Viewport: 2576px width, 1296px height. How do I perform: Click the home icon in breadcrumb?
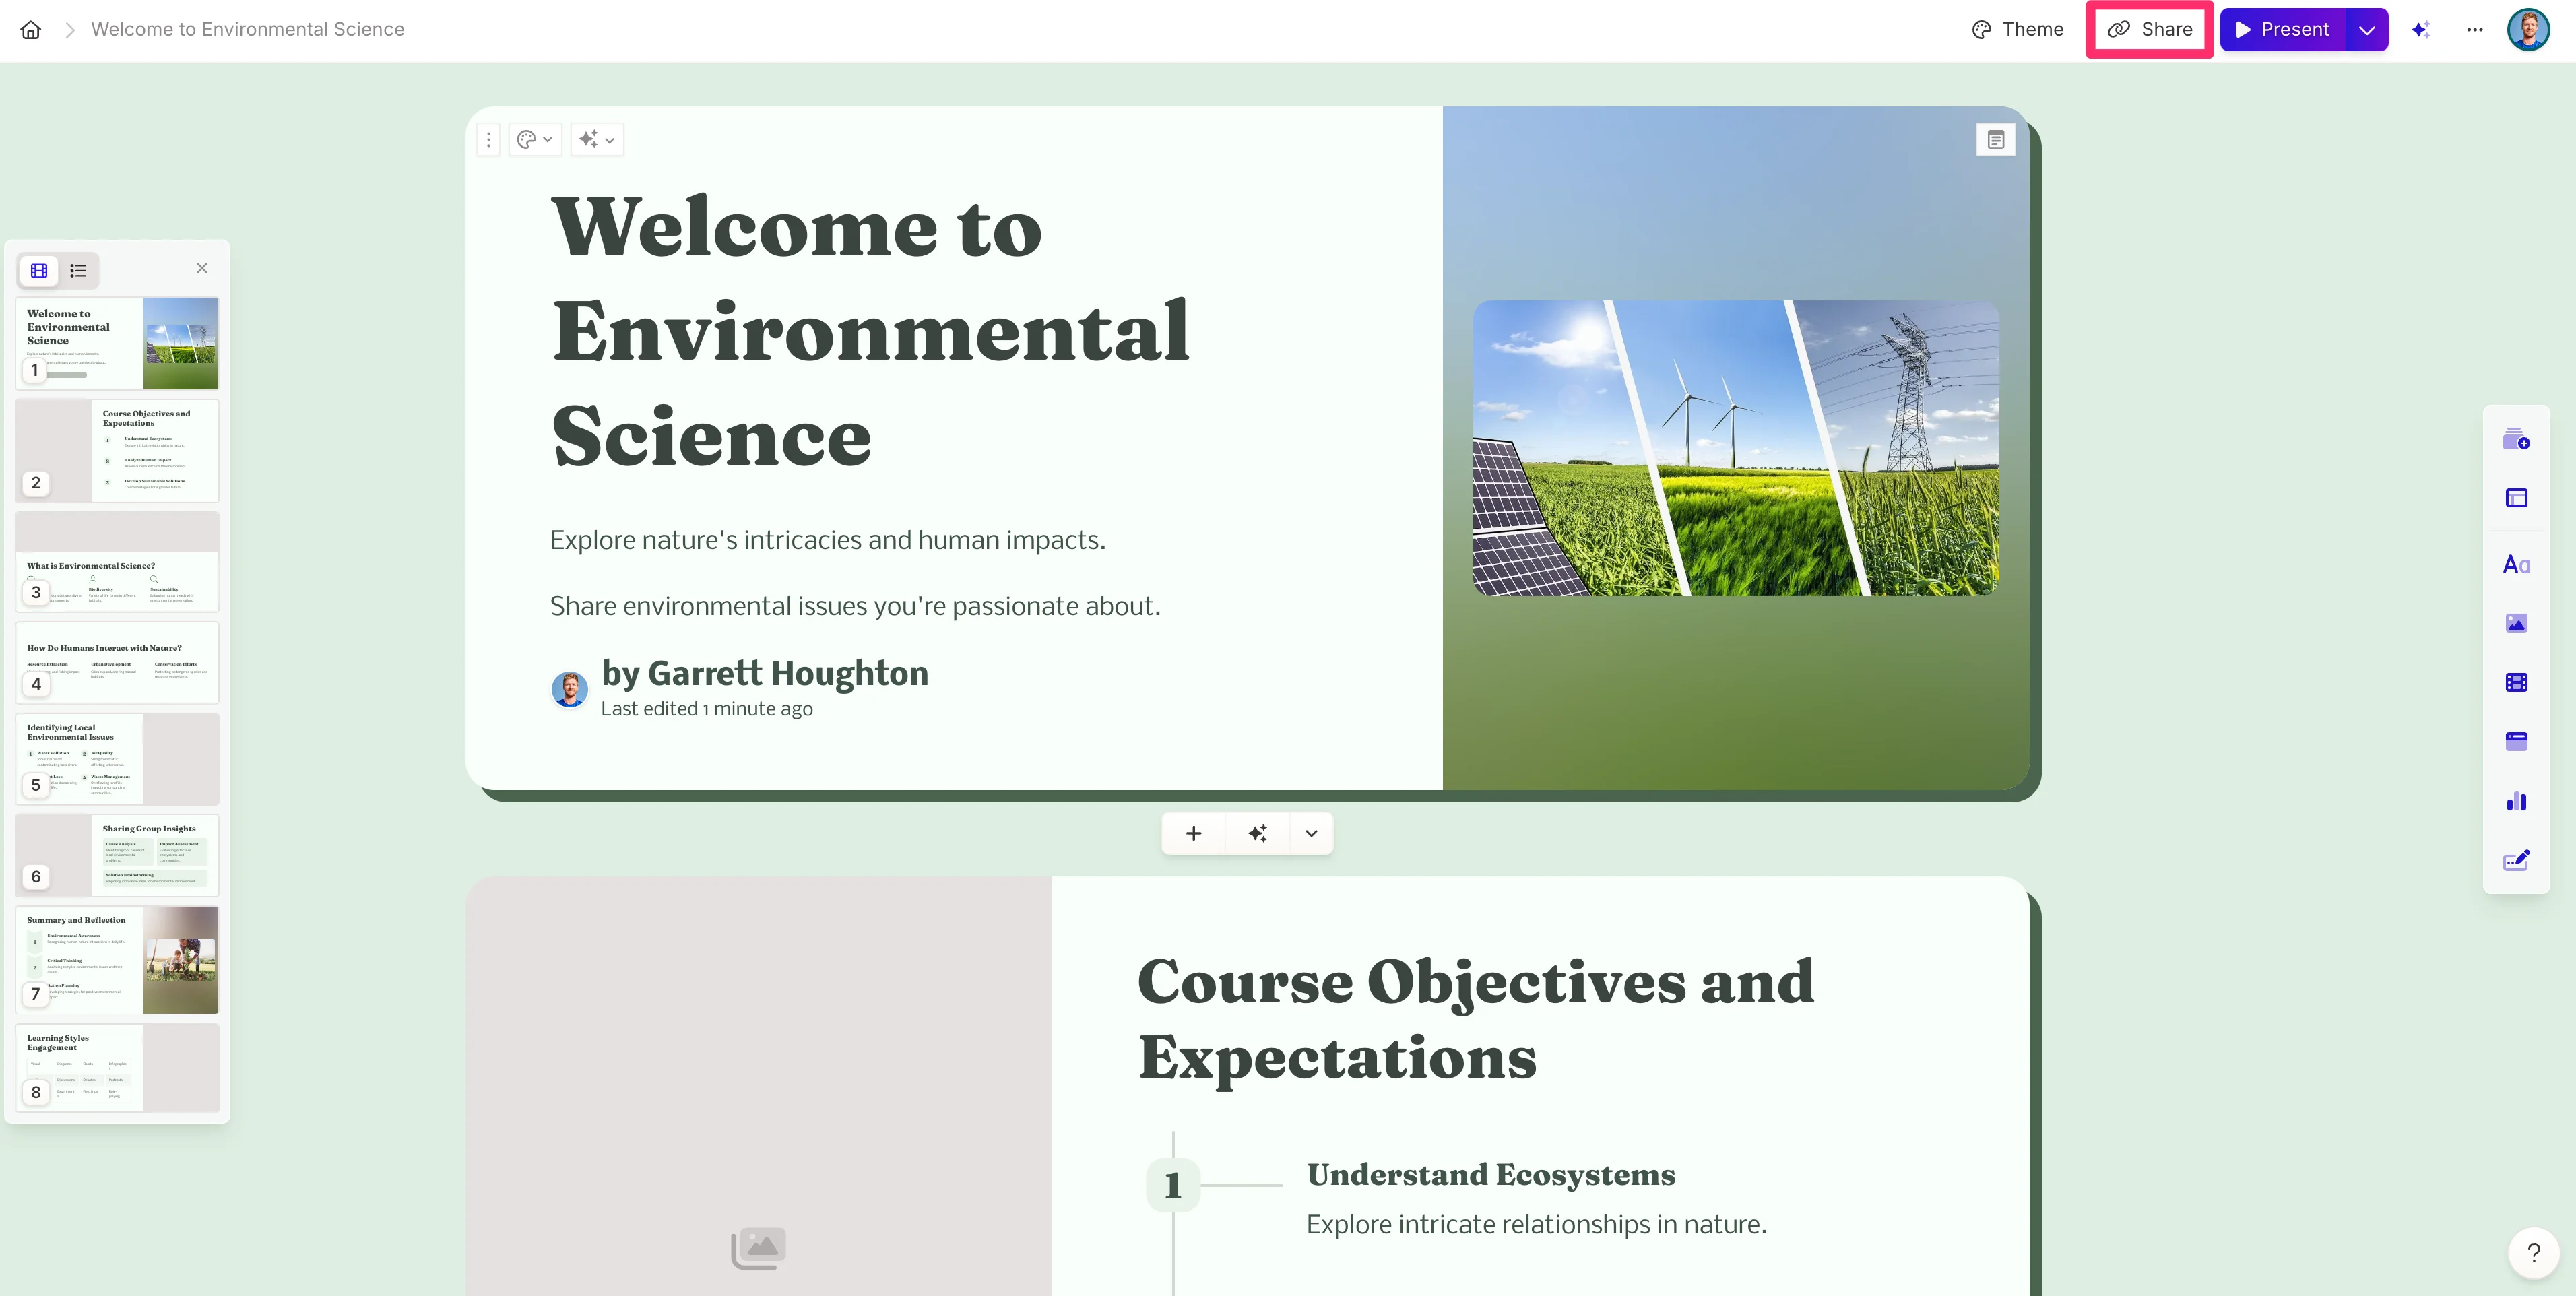[31, 30]
